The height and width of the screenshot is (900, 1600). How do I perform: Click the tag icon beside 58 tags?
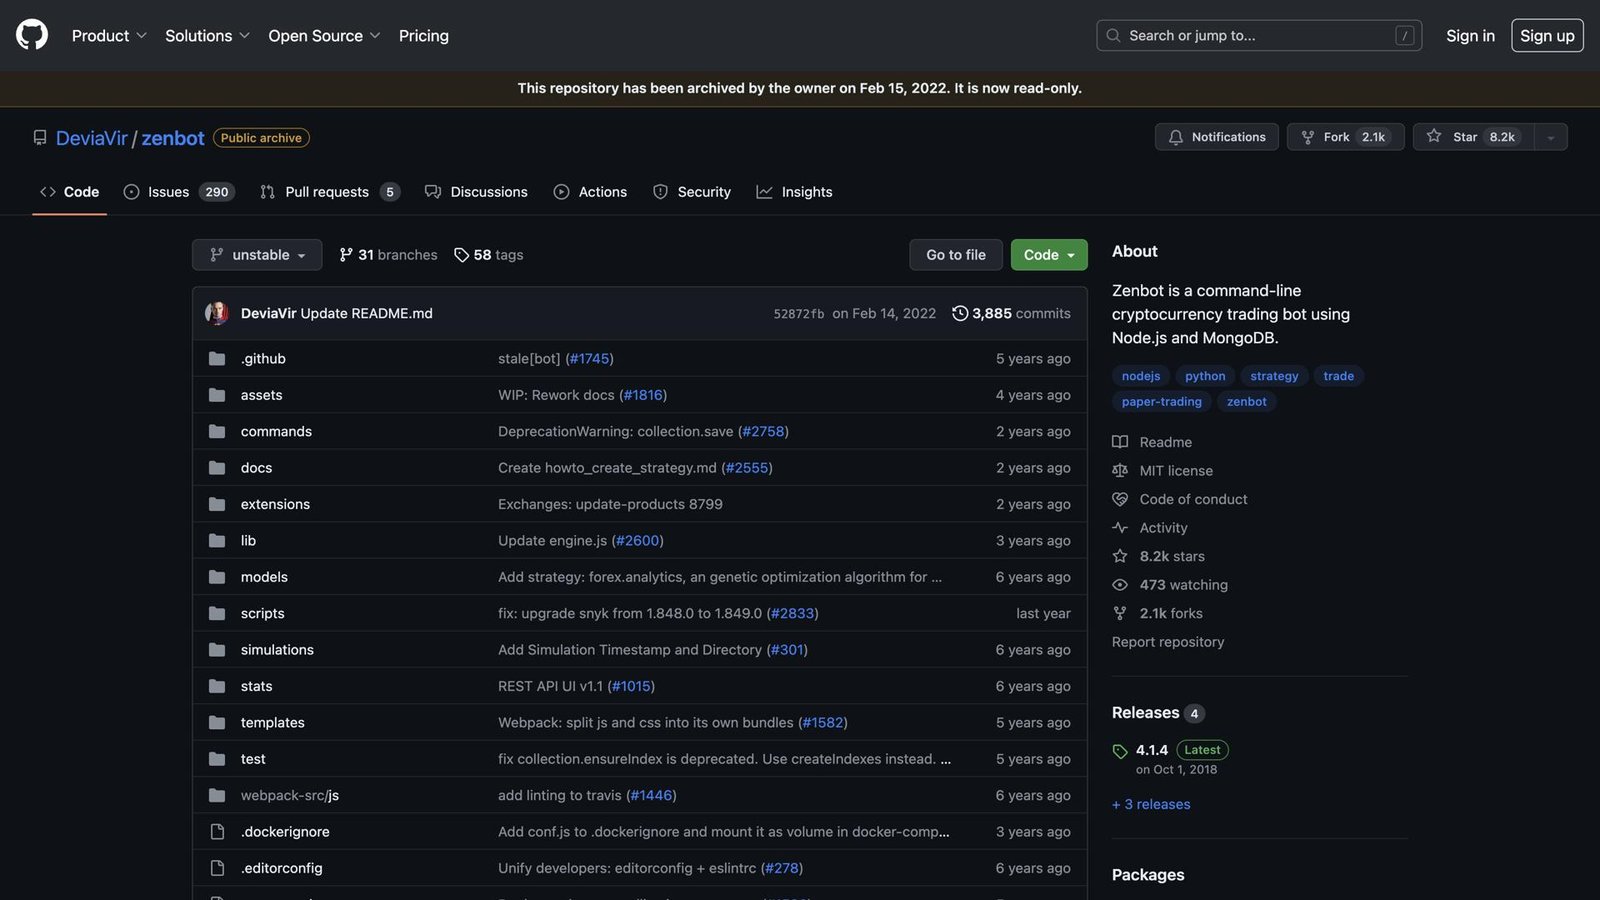(x=461, y=254)
